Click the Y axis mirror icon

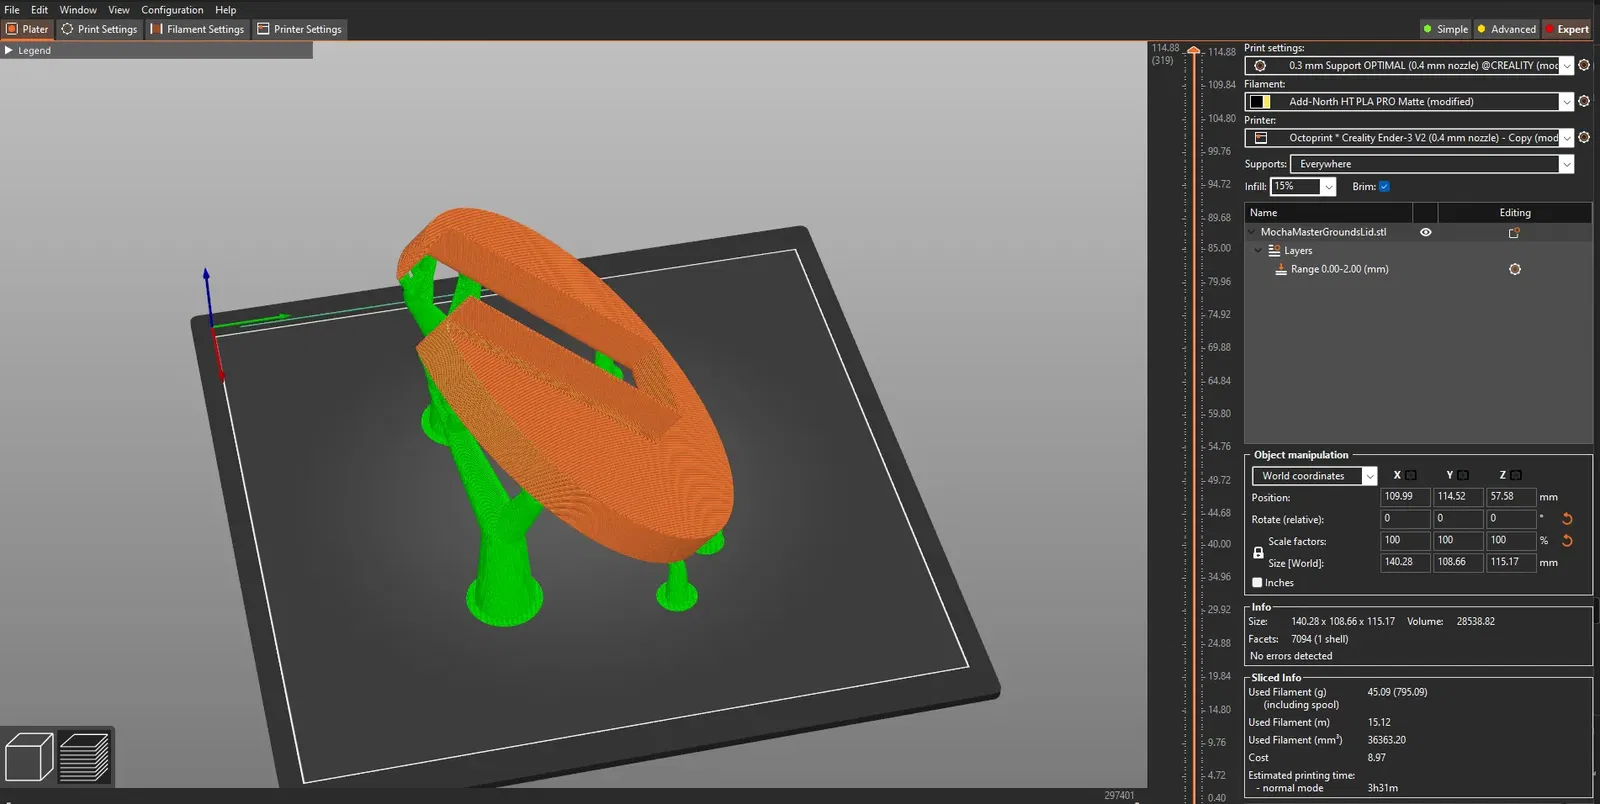1463,475
